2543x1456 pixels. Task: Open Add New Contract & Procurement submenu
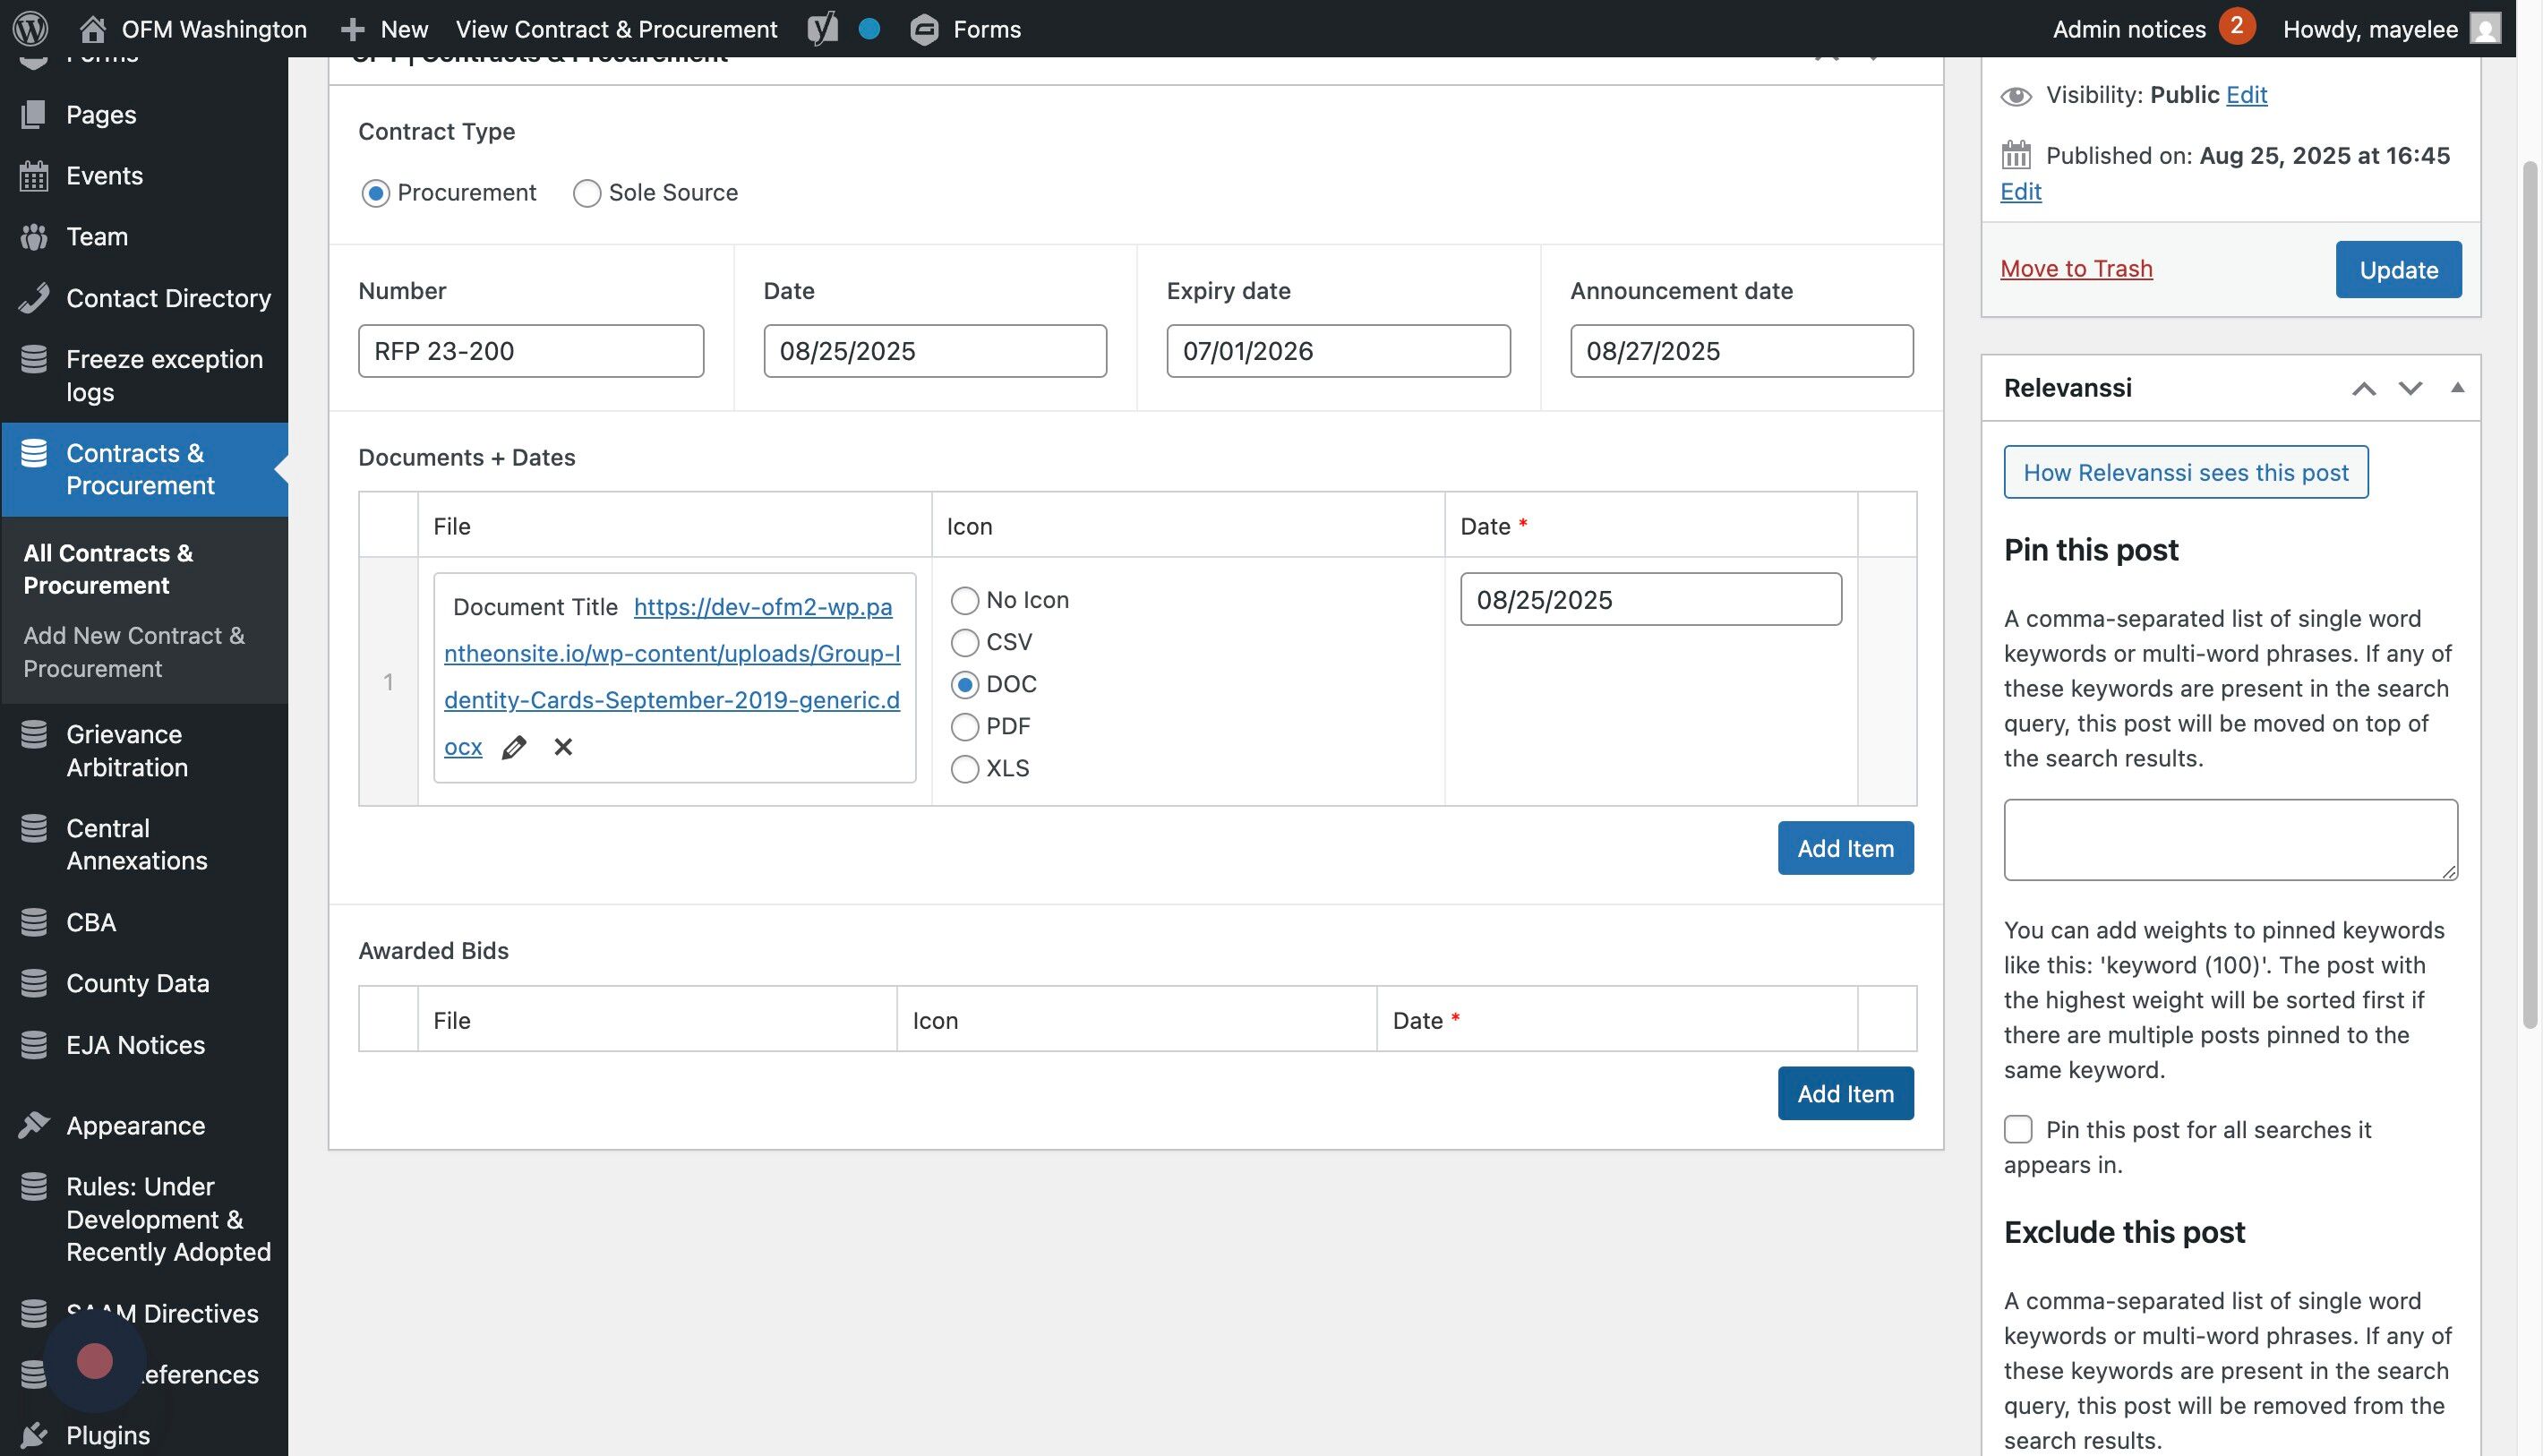coord(133,651)
